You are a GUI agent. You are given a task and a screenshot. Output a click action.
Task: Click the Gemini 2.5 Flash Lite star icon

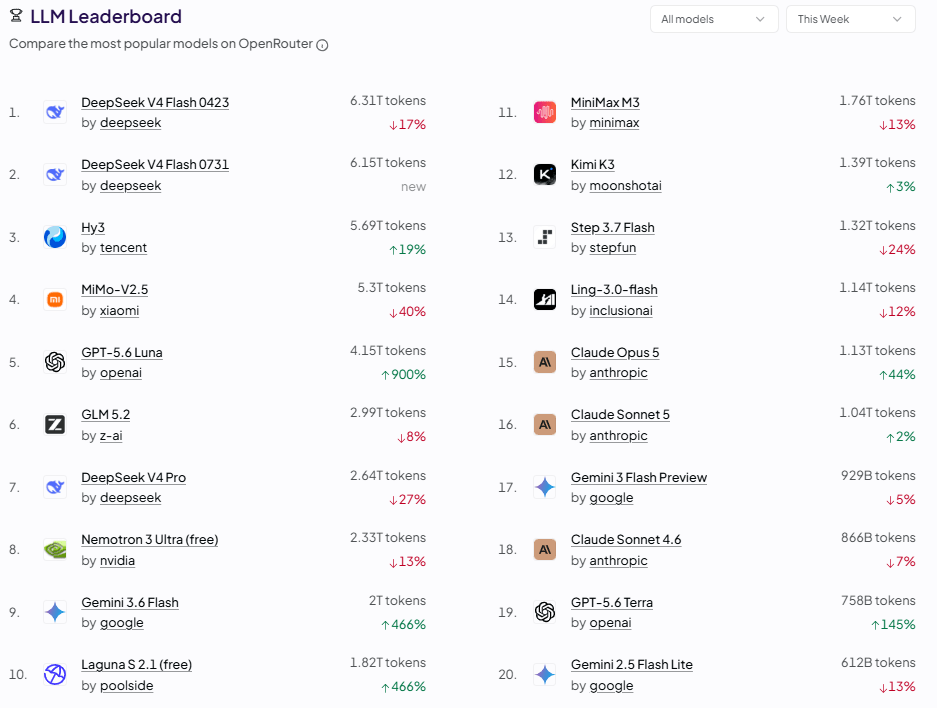pyautogui.click(x=544, y=674)
